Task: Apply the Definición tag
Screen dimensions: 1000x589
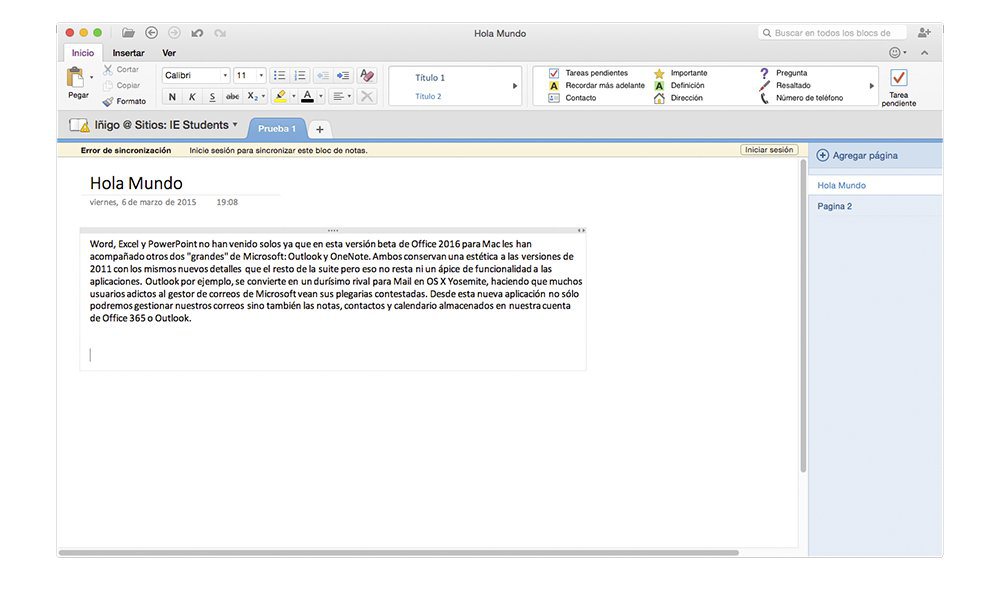Action: 679,85
